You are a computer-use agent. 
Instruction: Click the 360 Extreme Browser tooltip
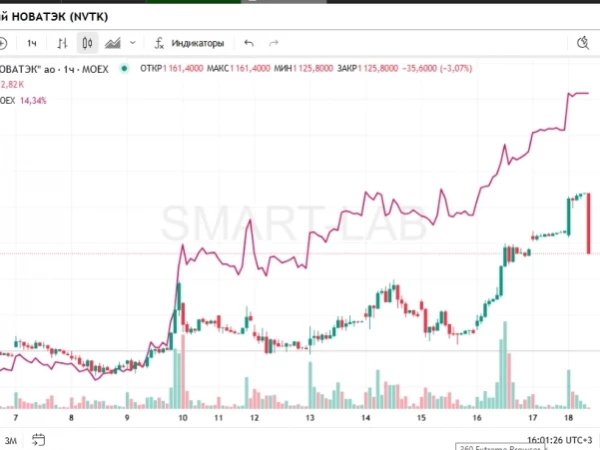click(499, 447)
